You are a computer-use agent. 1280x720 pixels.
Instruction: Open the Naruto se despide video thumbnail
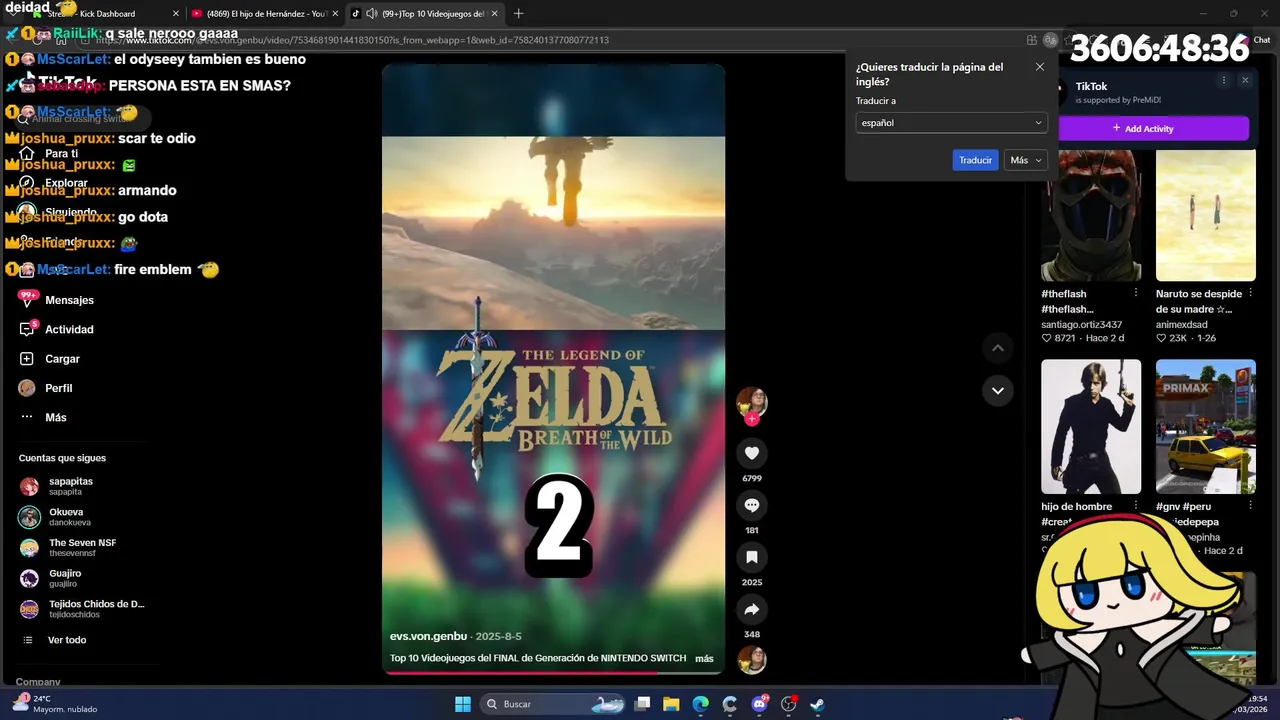1206,215
